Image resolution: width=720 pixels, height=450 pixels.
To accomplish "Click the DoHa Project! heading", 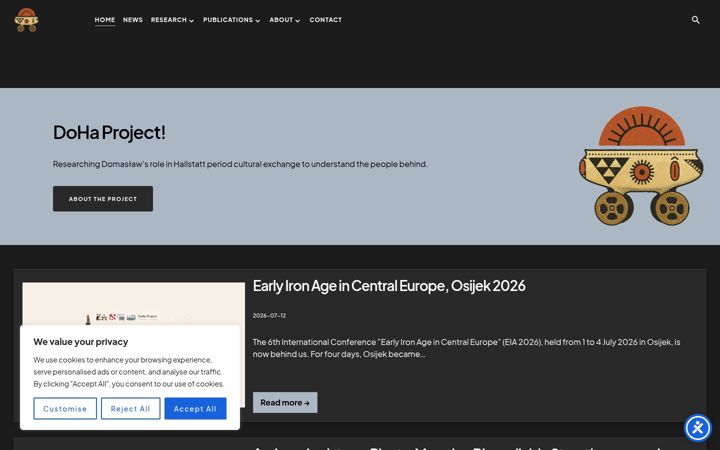I will click(x=109, y=132).
